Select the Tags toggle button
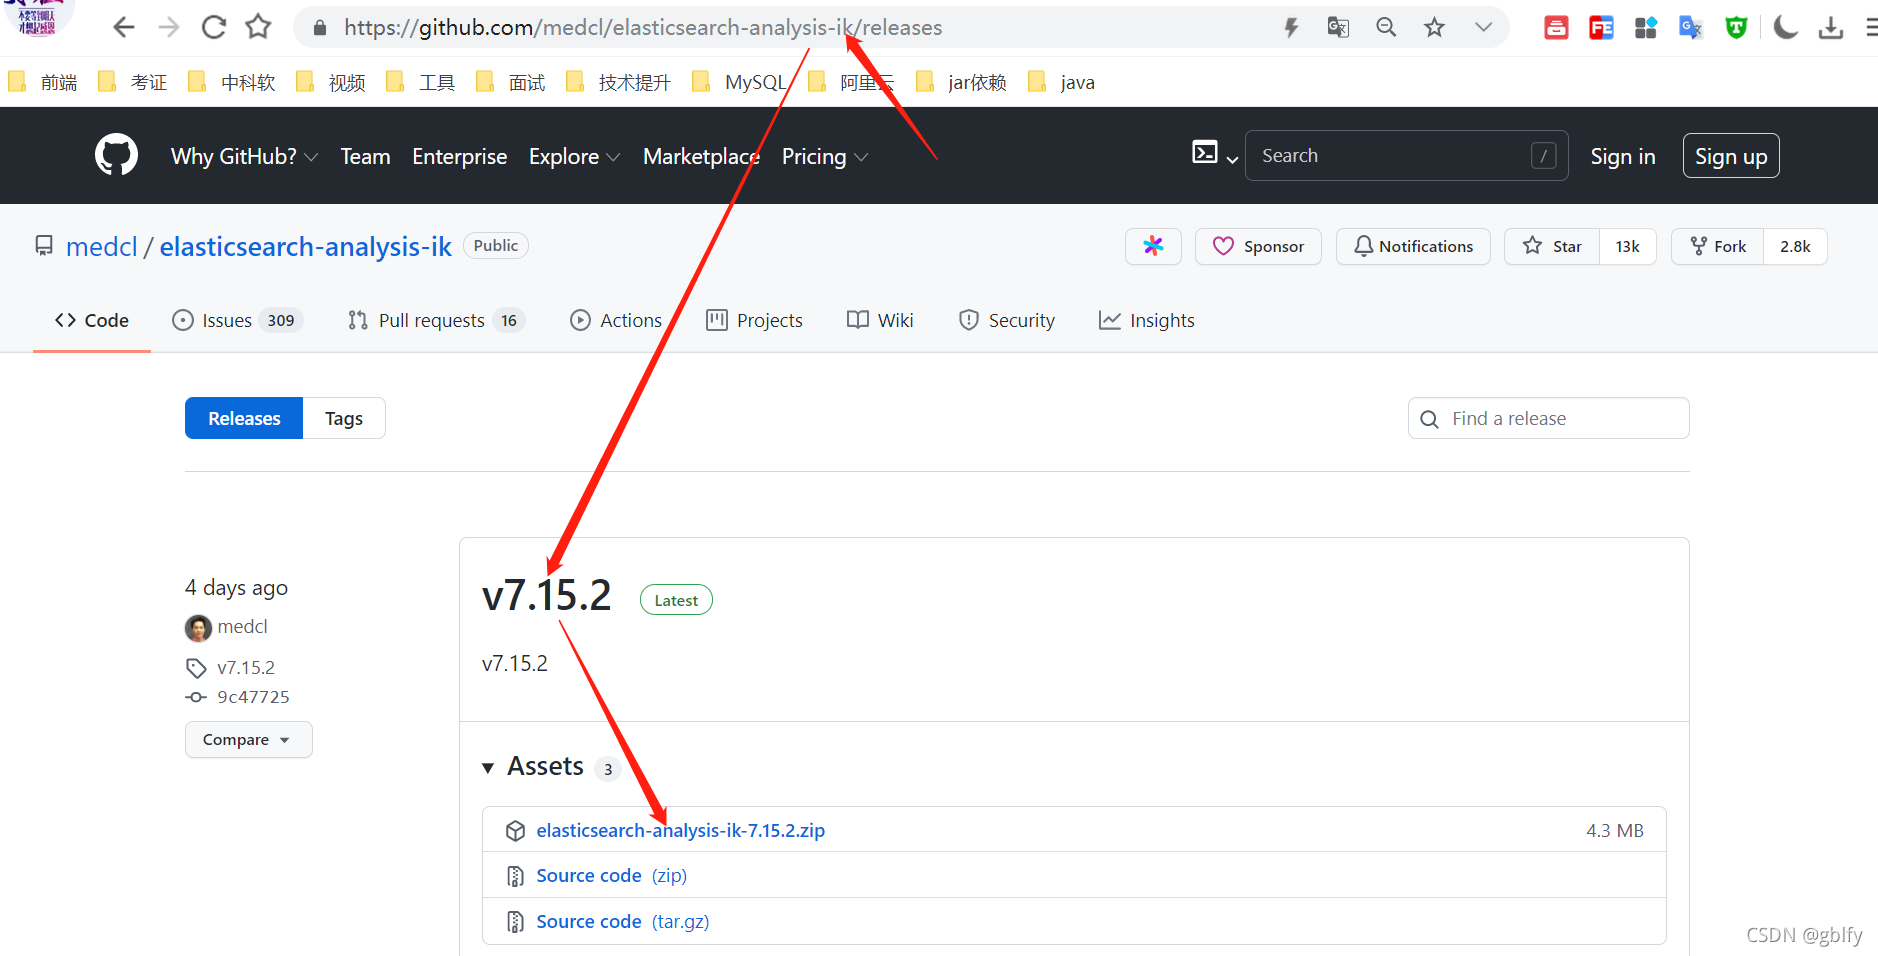Image resolution: width=1878 pixels, height=956 pixels. pyautogui.click(x=344, y=418)
